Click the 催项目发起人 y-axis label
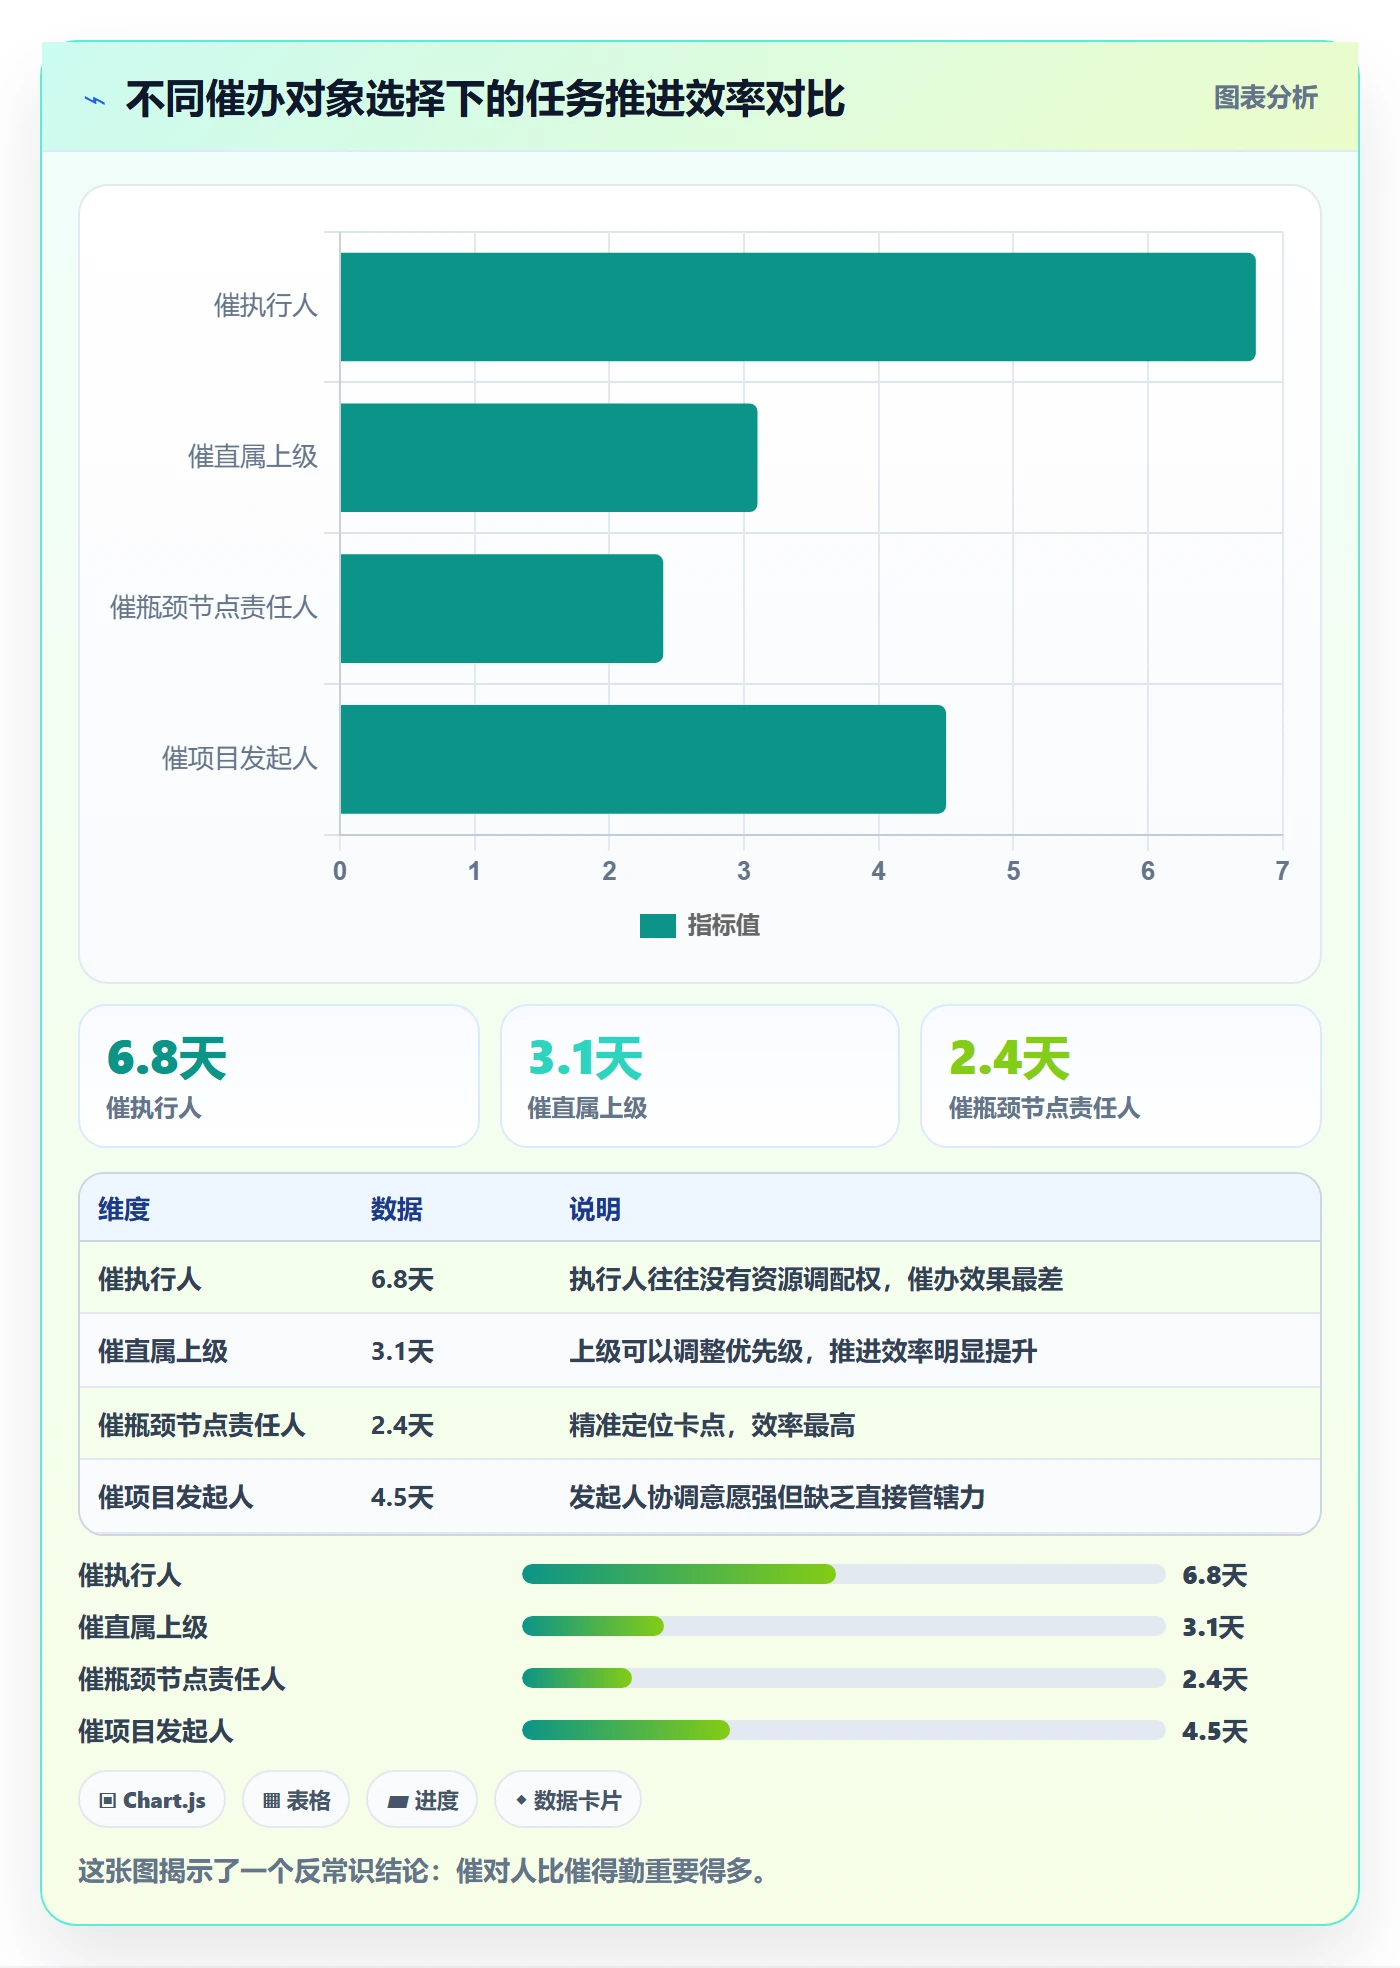This screenshot has height=1968, width=1400. (x=240, y=759)
